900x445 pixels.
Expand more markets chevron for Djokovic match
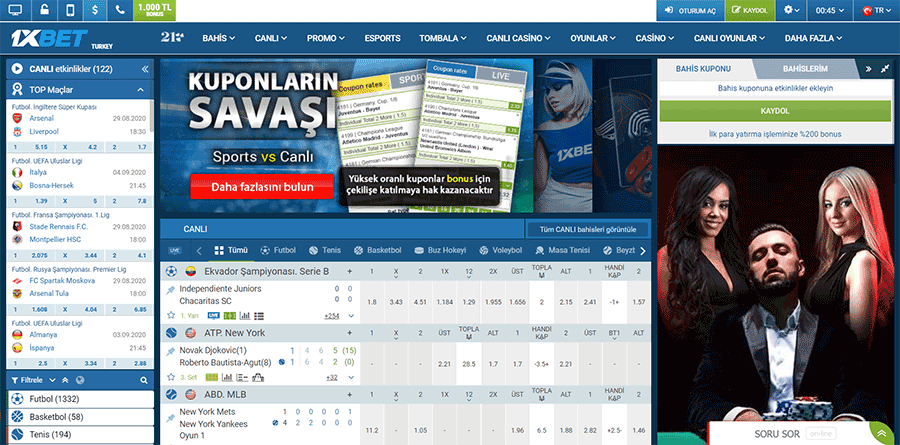click(351, 378)
